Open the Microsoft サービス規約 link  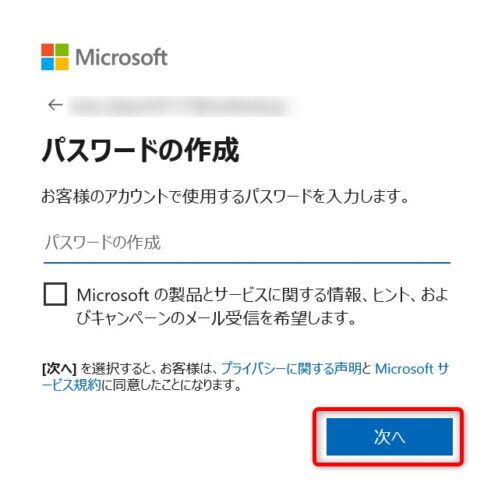(412, 369)
